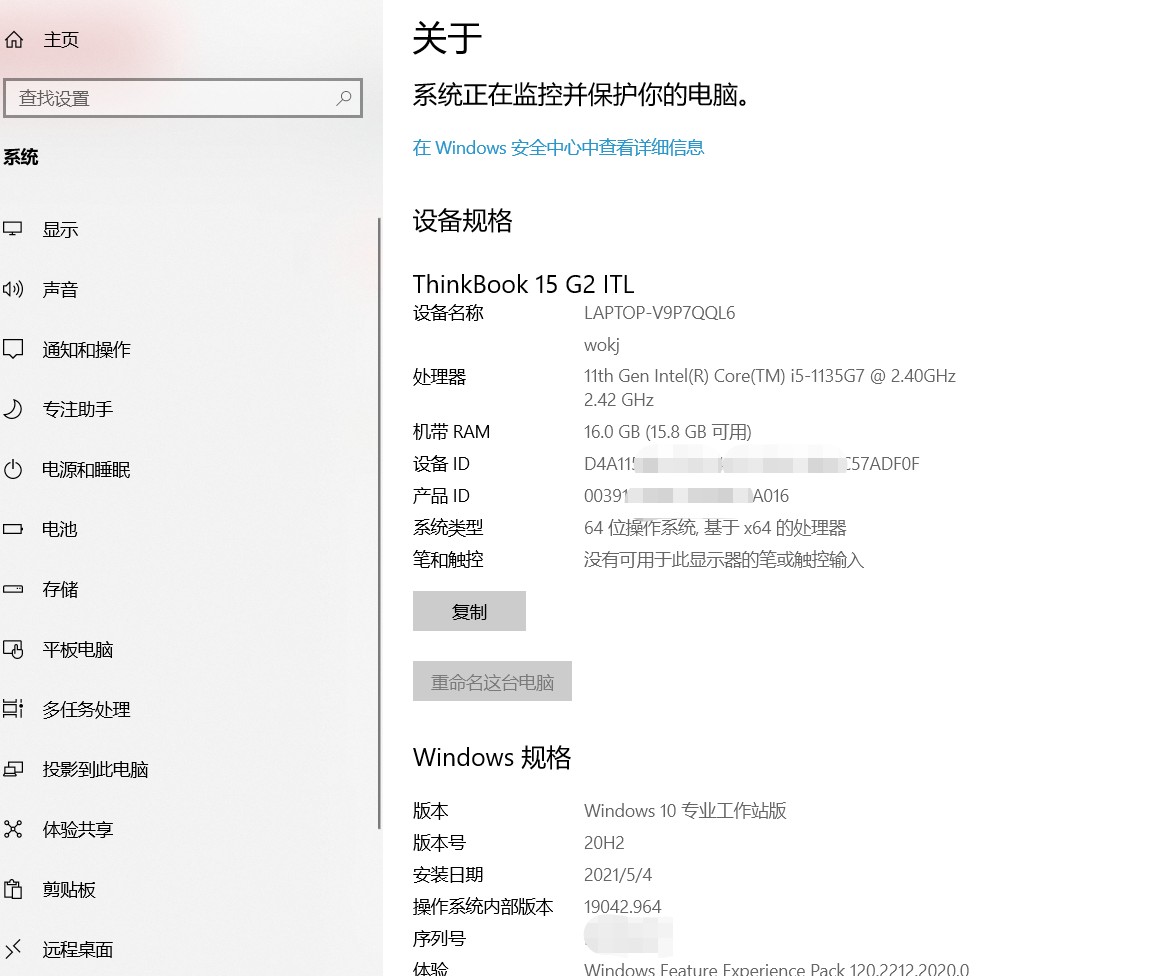Select 剪贴板 in the sidebar
1170x976 pixels.
69,889
